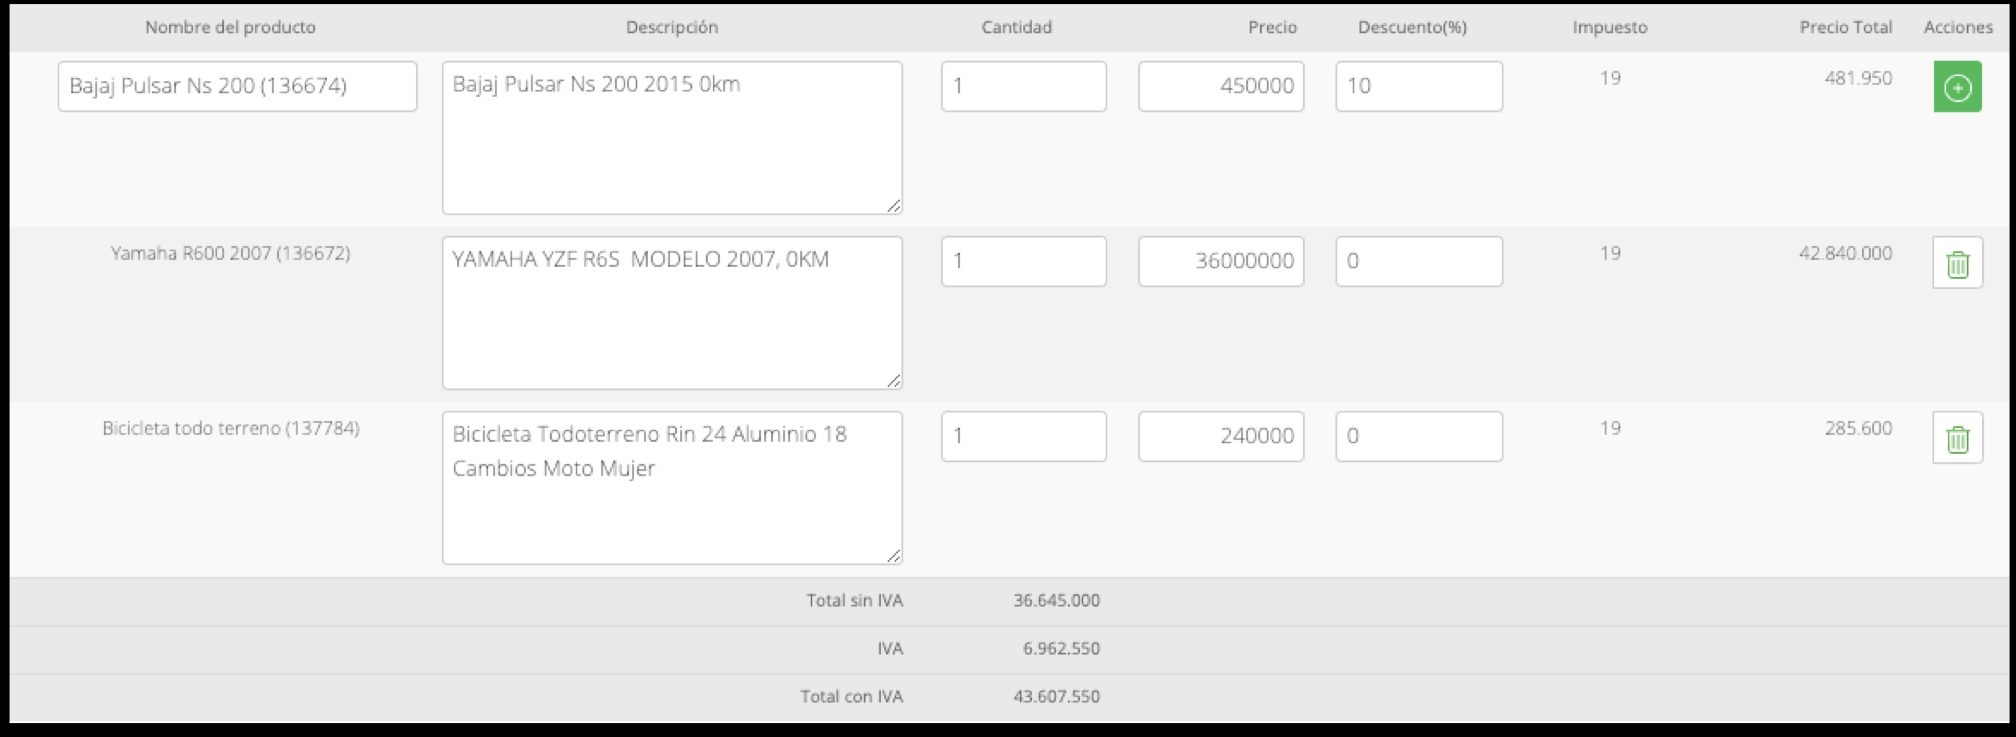The height and width of the screenshot is (737, 2016).
Task: Click the Precio Total column header
Action: 1845,27
